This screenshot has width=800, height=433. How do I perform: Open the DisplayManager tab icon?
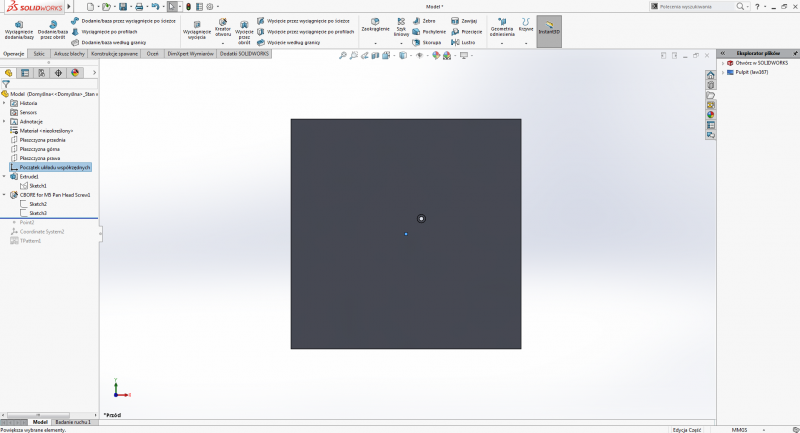pyautogui.click(x=74, y=72)
